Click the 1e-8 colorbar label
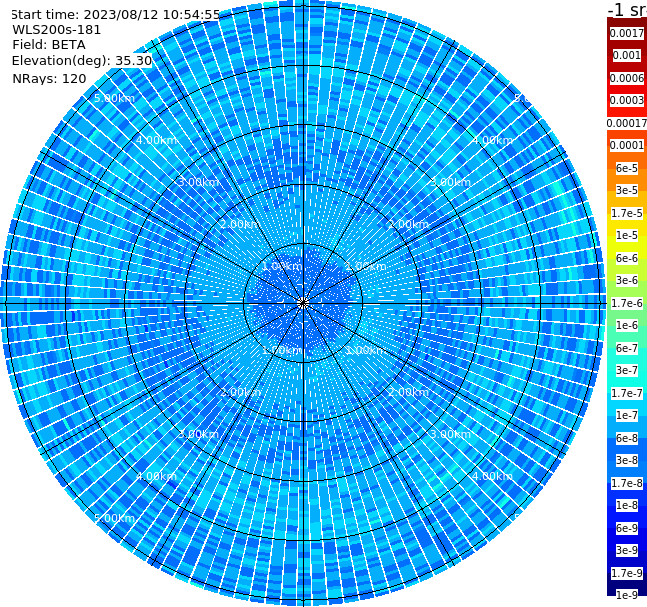Viewport: 647px width, 607px height. (627, 505)
